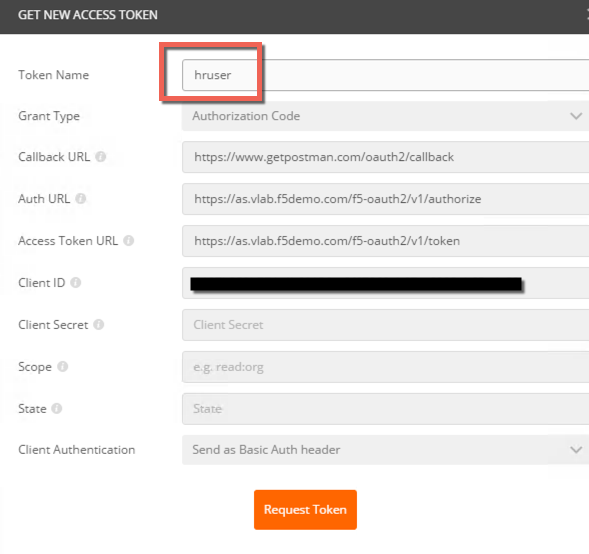Click the Scope info icon

coord(62,366)
